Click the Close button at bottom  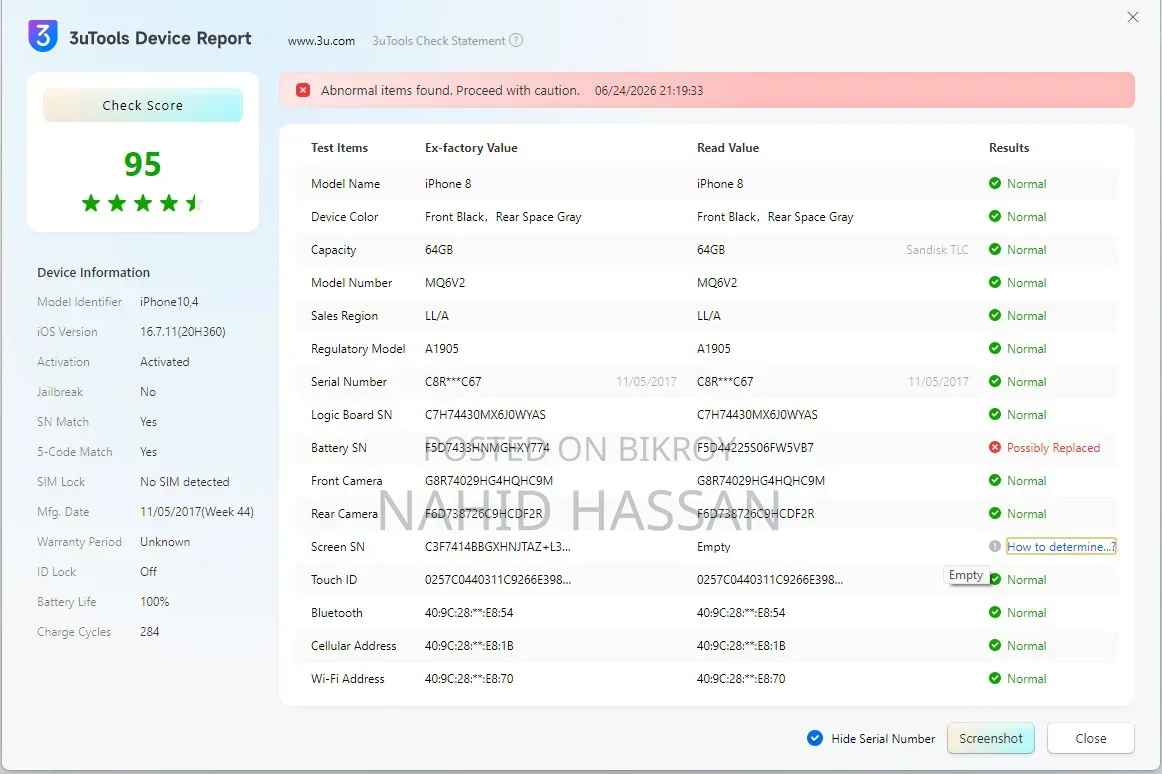(1091, 738)
